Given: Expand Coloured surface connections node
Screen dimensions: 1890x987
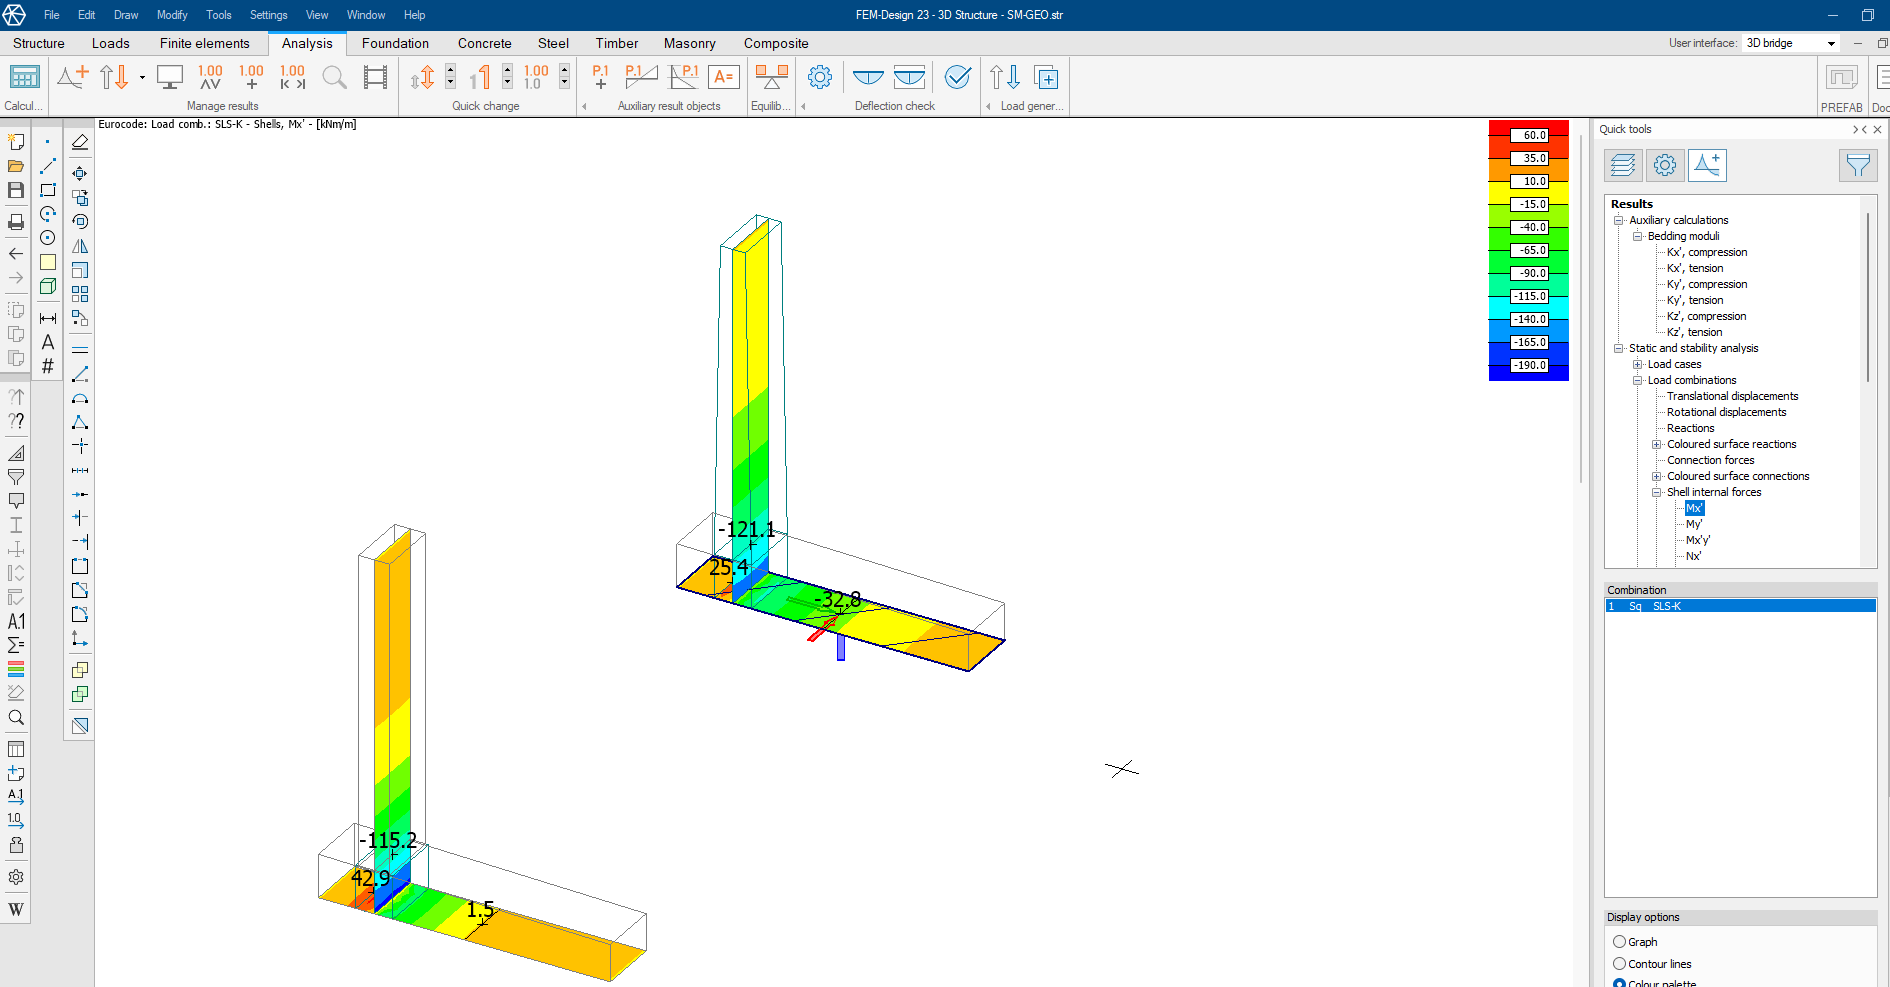Looking at the screenshot, I should tap(1656, 476).
